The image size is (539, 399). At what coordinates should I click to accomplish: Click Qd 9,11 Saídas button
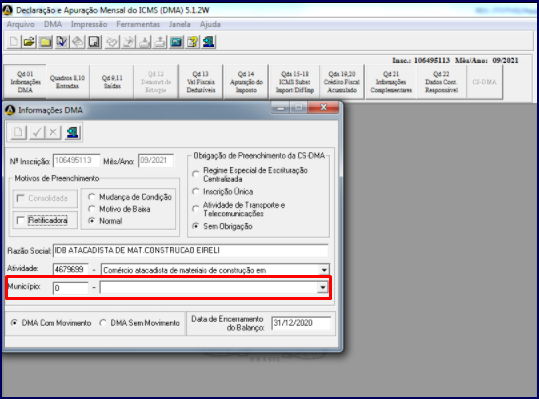pos(112,82)
